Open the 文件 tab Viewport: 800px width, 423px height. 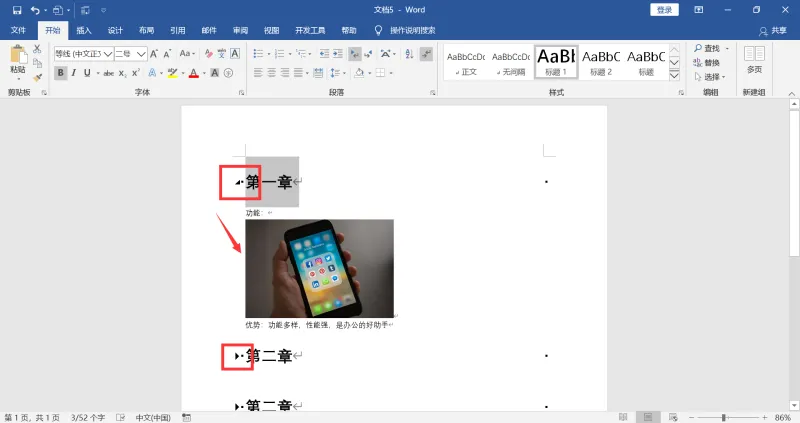coord(18,31)
